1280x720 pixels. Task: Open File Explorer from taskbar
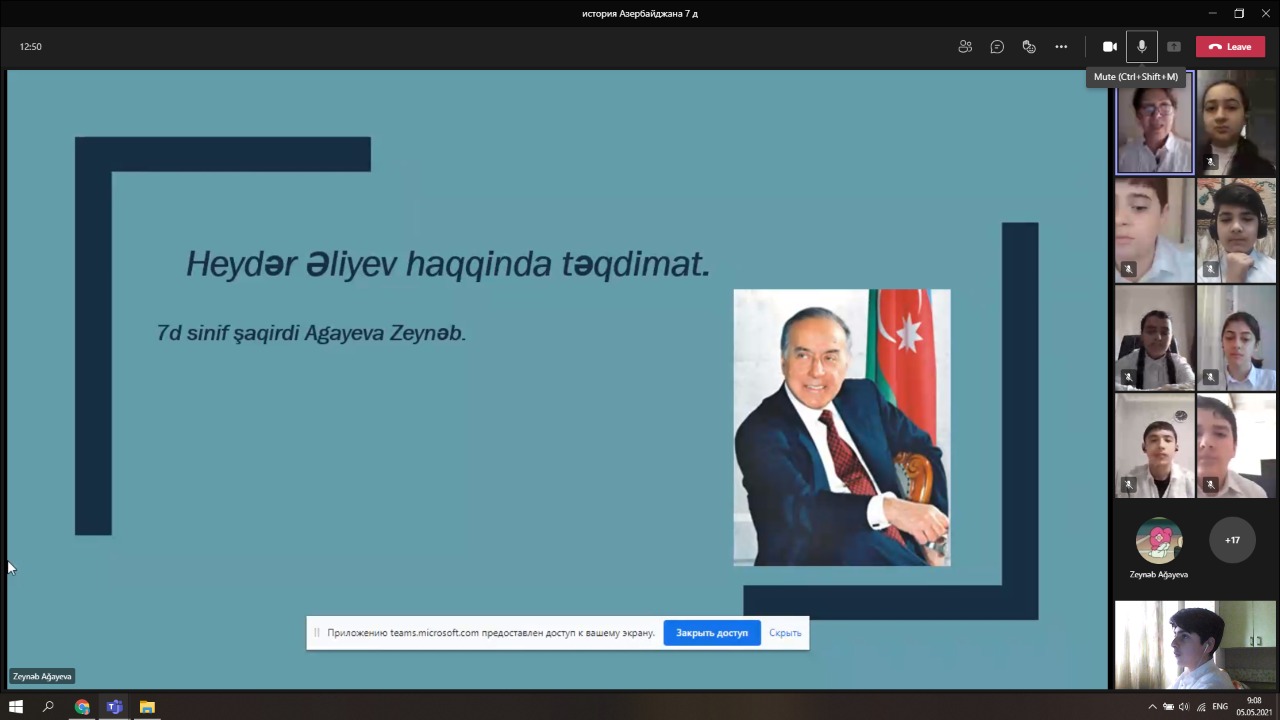tap(147, 707)
